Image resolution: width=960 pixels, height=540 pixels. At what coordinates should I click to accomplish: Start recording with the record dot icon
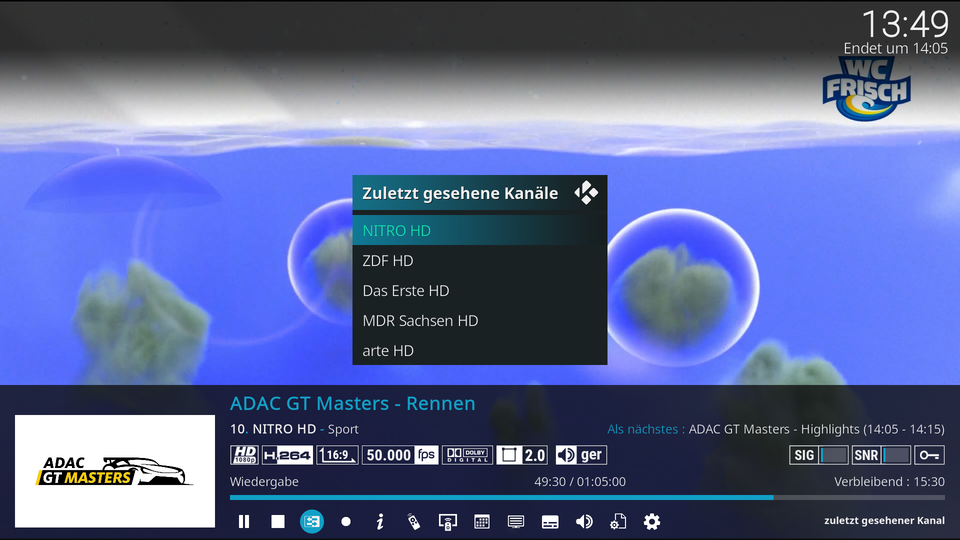tap(346, 522)
